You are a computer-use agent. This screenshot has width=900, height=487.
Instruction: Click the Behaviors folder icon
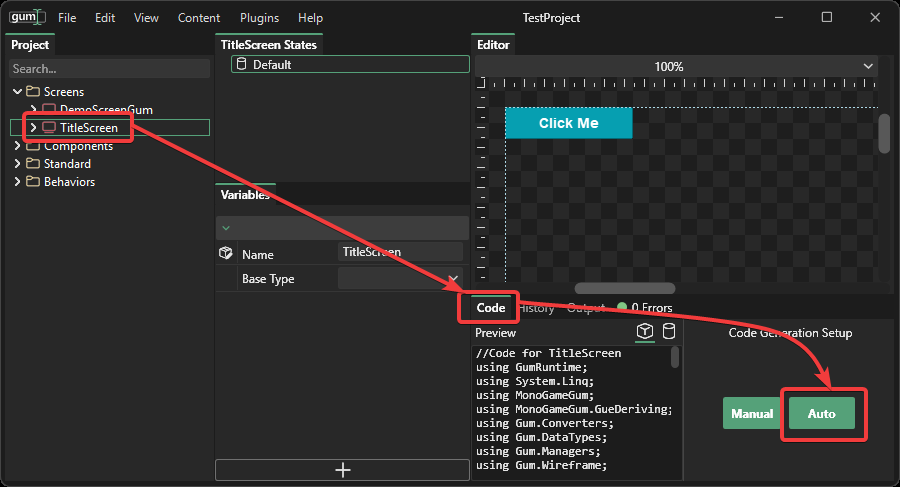tap(33, 182)
